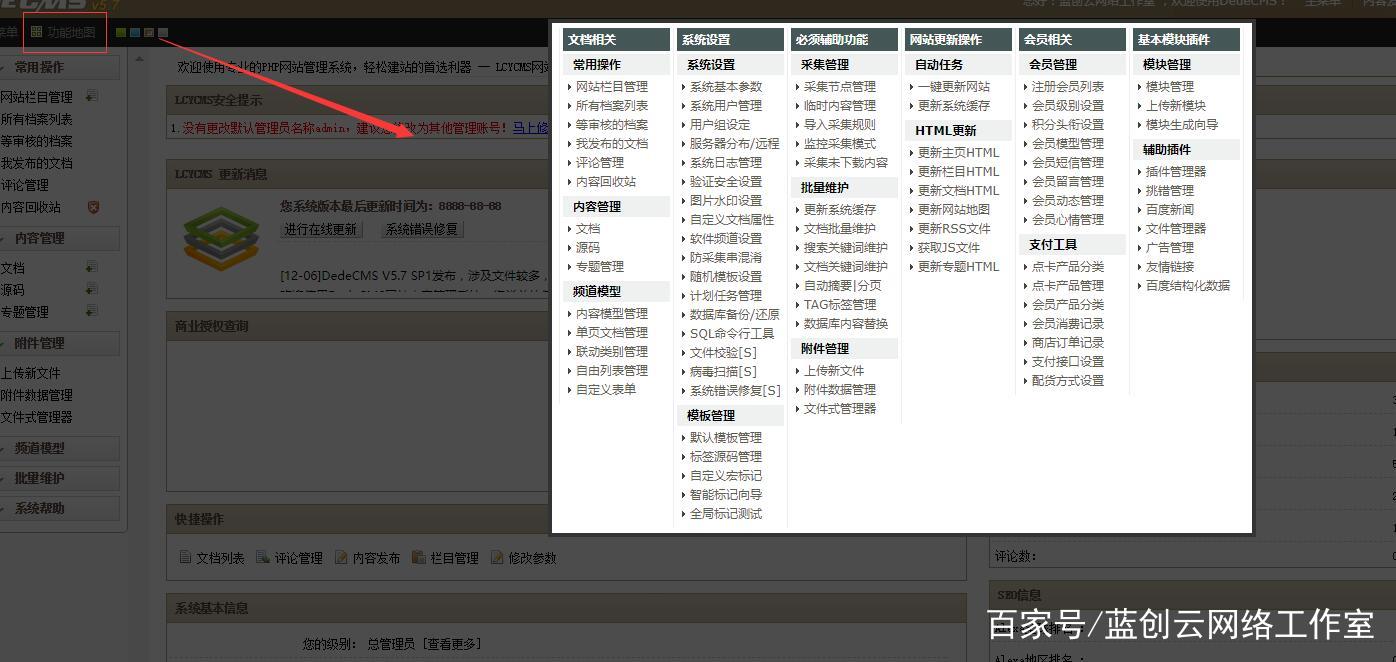This screenshot has height=662, width=1396.
Task: Collapse the 常用操作 sidebar section
Action: 59,67
